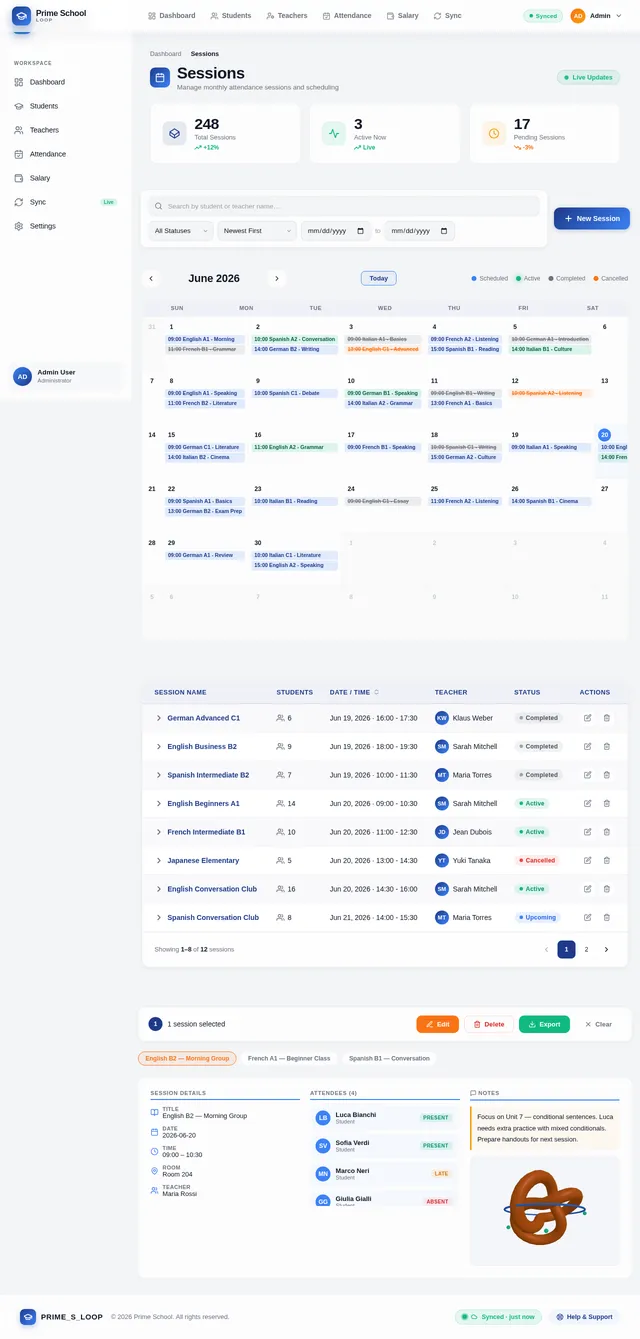Open the All Statuses dropdown

pos(180,231)
